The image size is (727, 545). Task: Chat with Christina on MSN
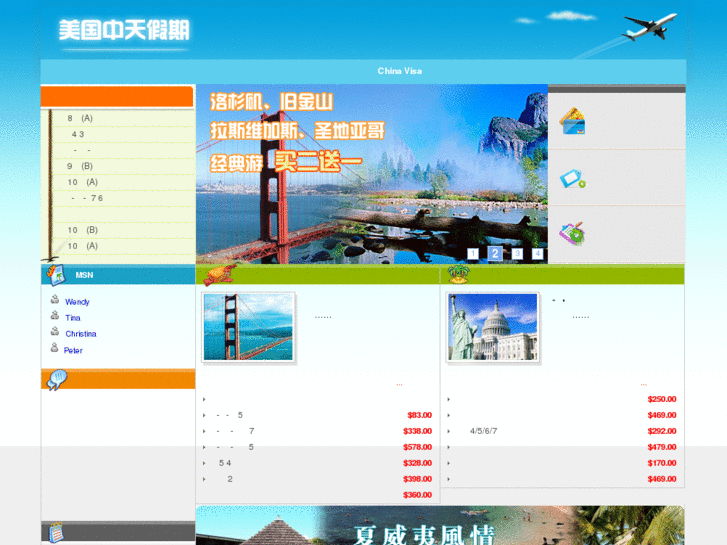click(x=81, y=334)
